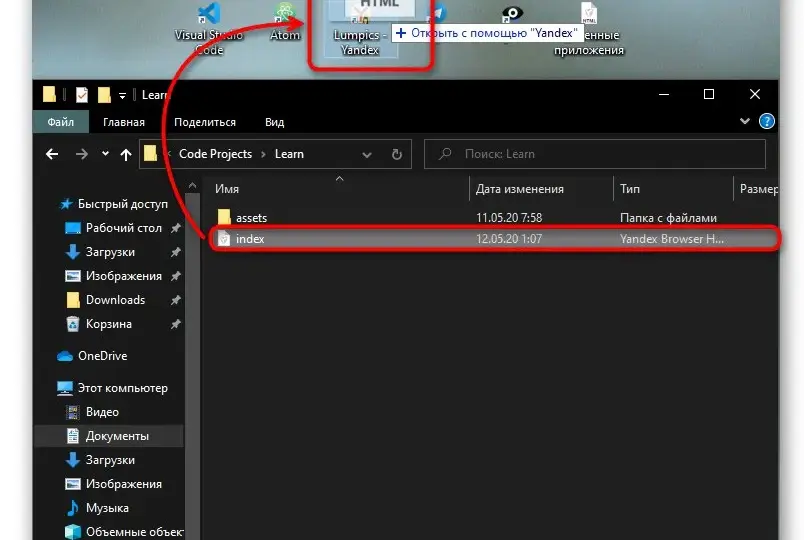Click the navigation pane scroll up arrow

click(193, 185)
